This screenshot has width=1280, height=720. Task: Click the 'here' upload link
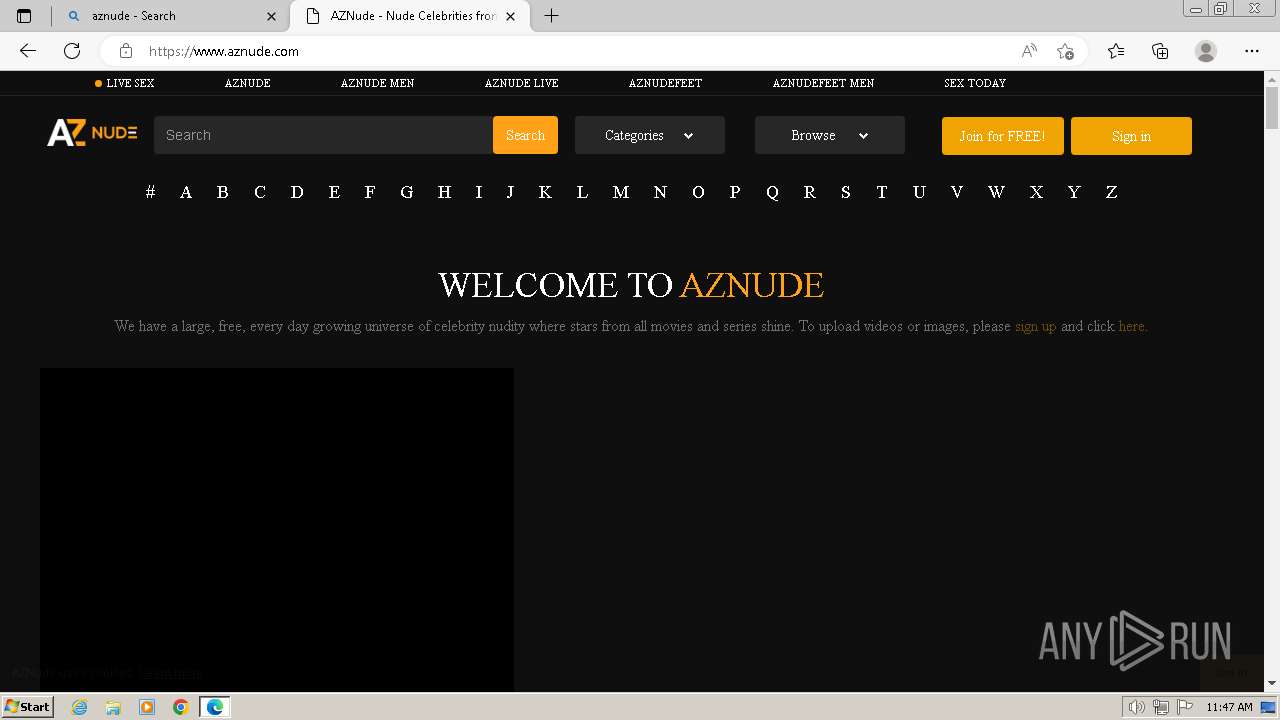[x=1131, y=326]
